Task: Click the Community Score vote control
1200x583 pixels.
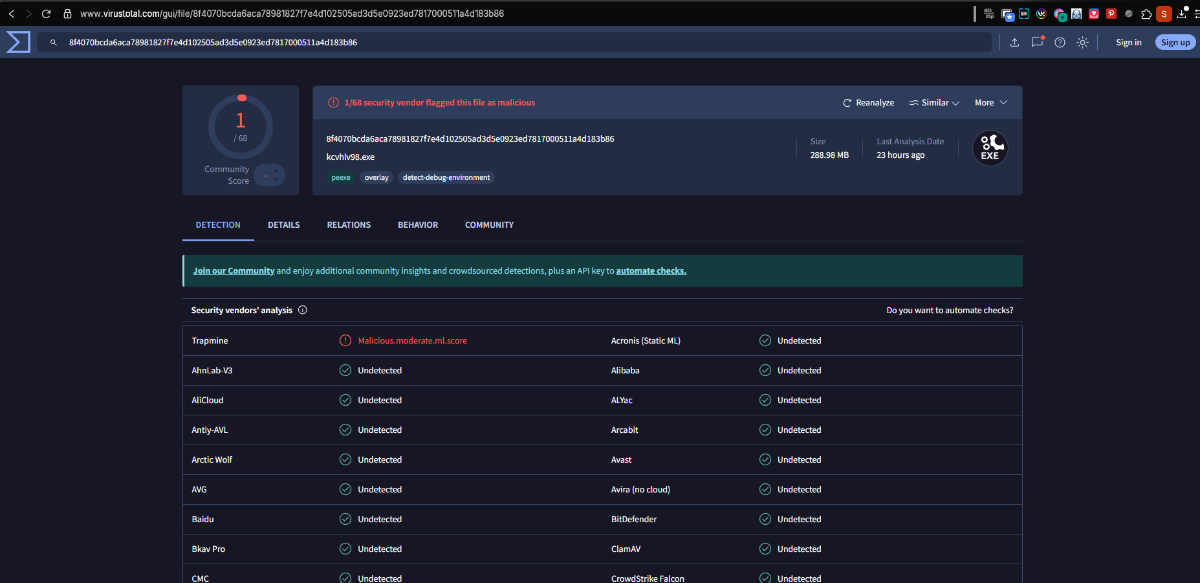Action: (x=269, y=174)
